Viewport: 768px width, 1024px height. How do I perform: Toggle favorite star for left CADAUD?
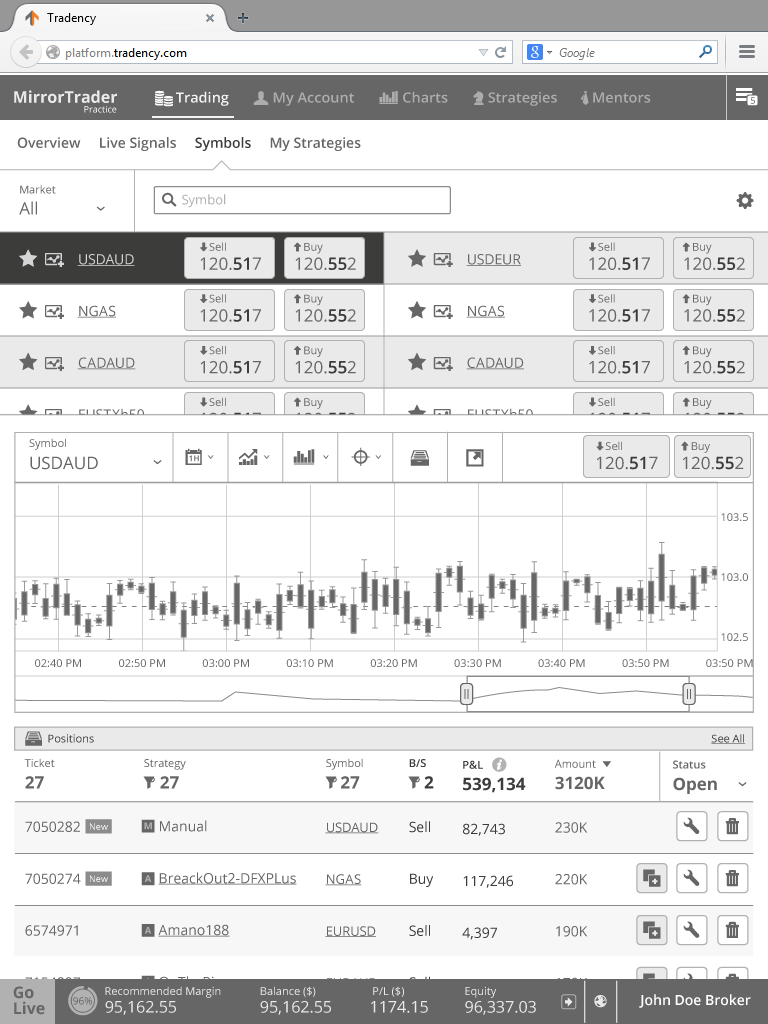28,362
